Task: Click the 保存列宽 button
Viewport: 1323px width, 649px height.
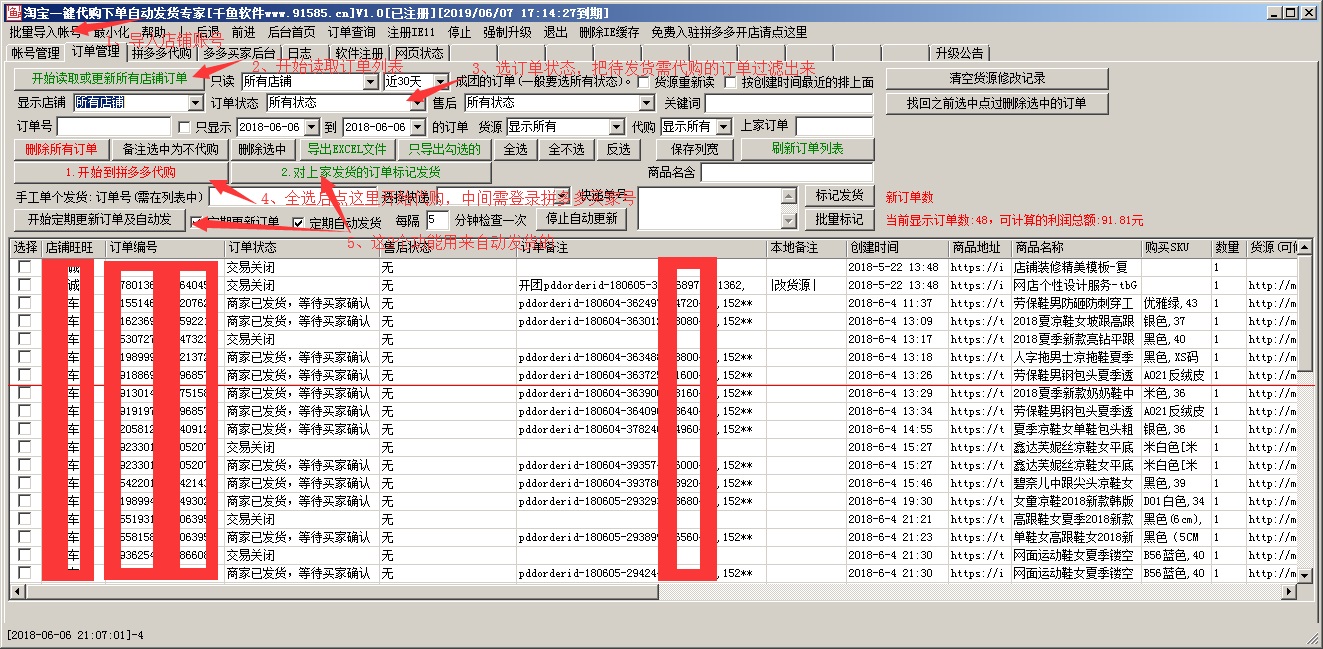Action: tap(694, 149)
